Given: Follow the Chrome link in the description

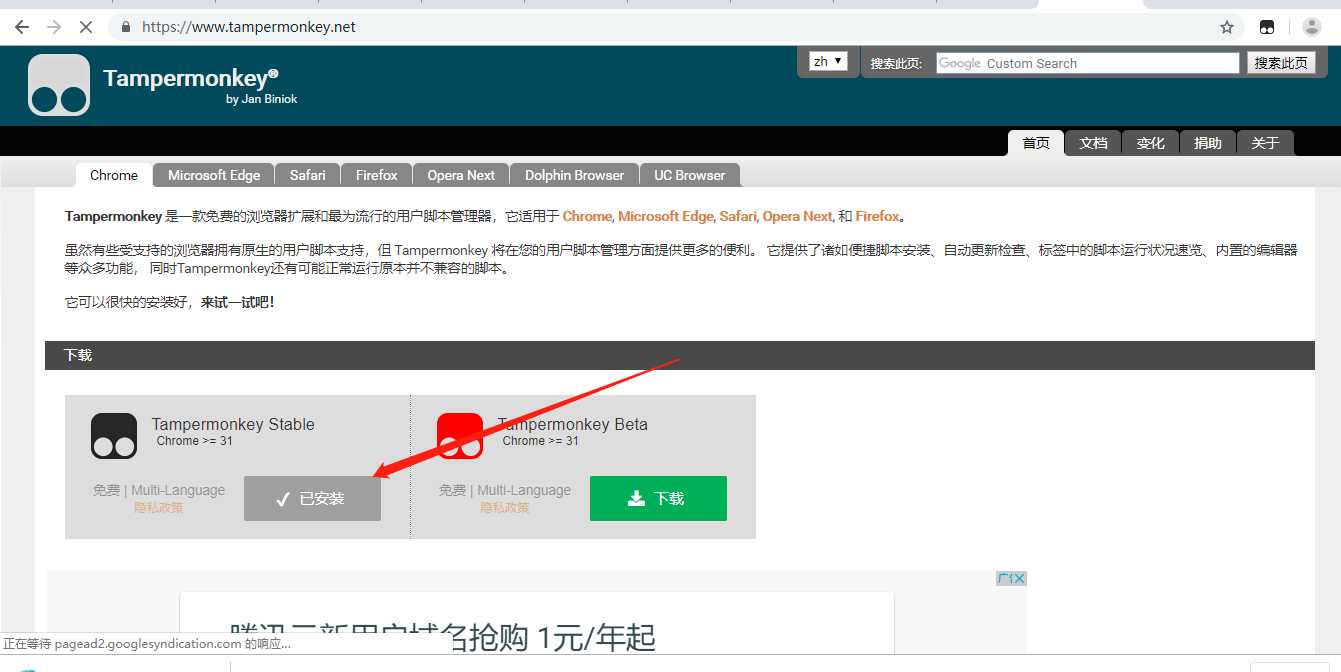Looking at the screenshot, I should click(587, 216).
